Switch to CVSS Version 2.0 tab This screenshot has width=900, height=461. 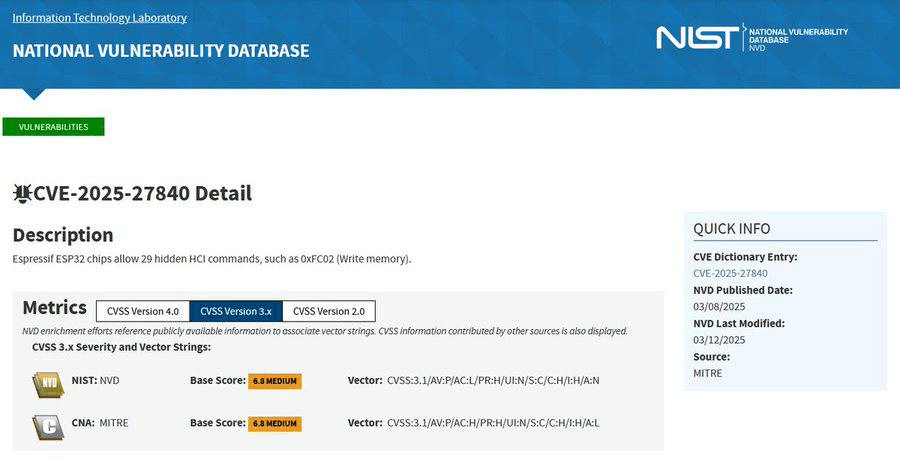329,311
